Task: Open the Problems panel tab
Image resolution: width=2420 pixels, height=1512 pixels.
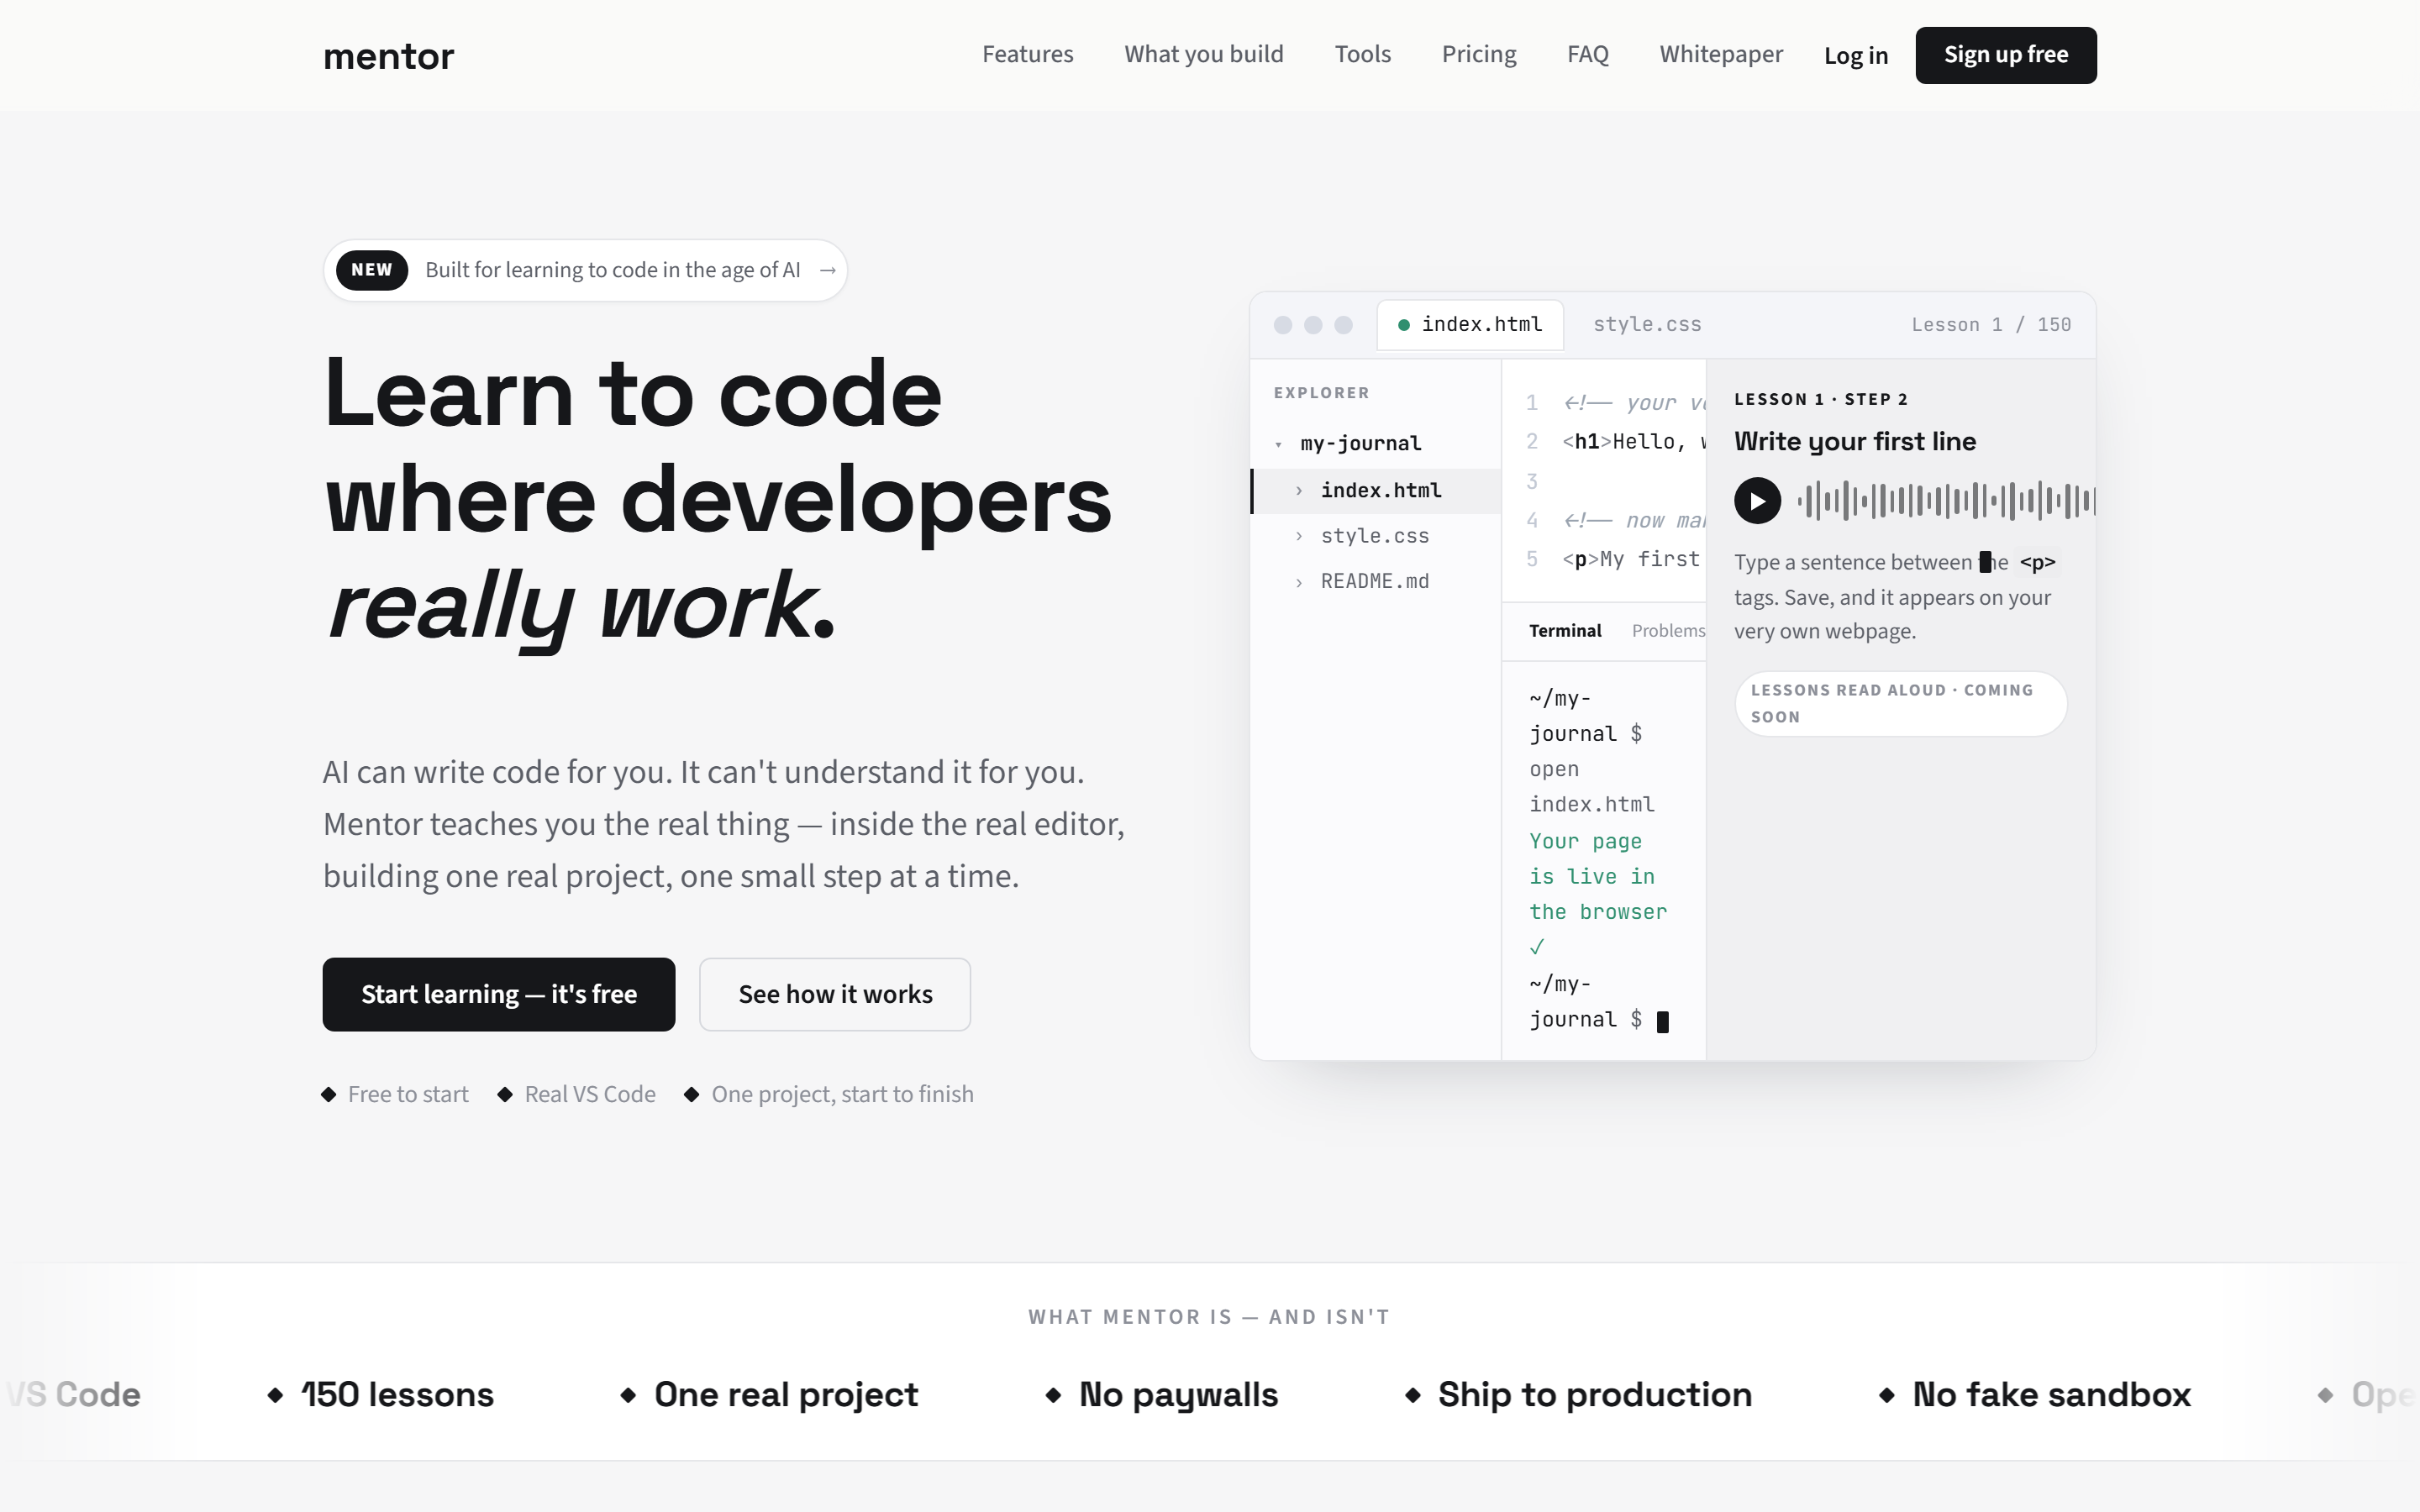Action: (x=1668, y=630)
